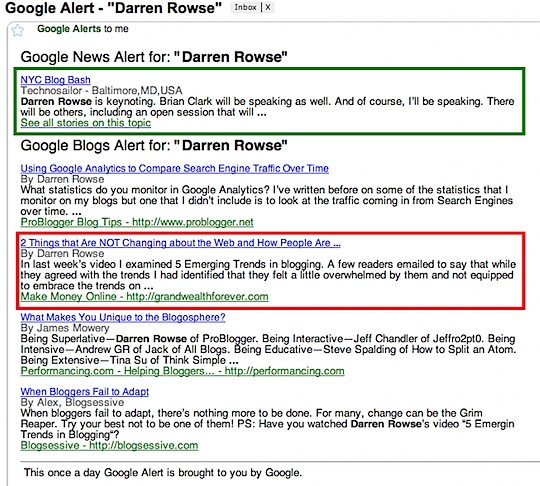
Task: Open When Bloggers Fail to Adapt post
Action: click(84, 392)
